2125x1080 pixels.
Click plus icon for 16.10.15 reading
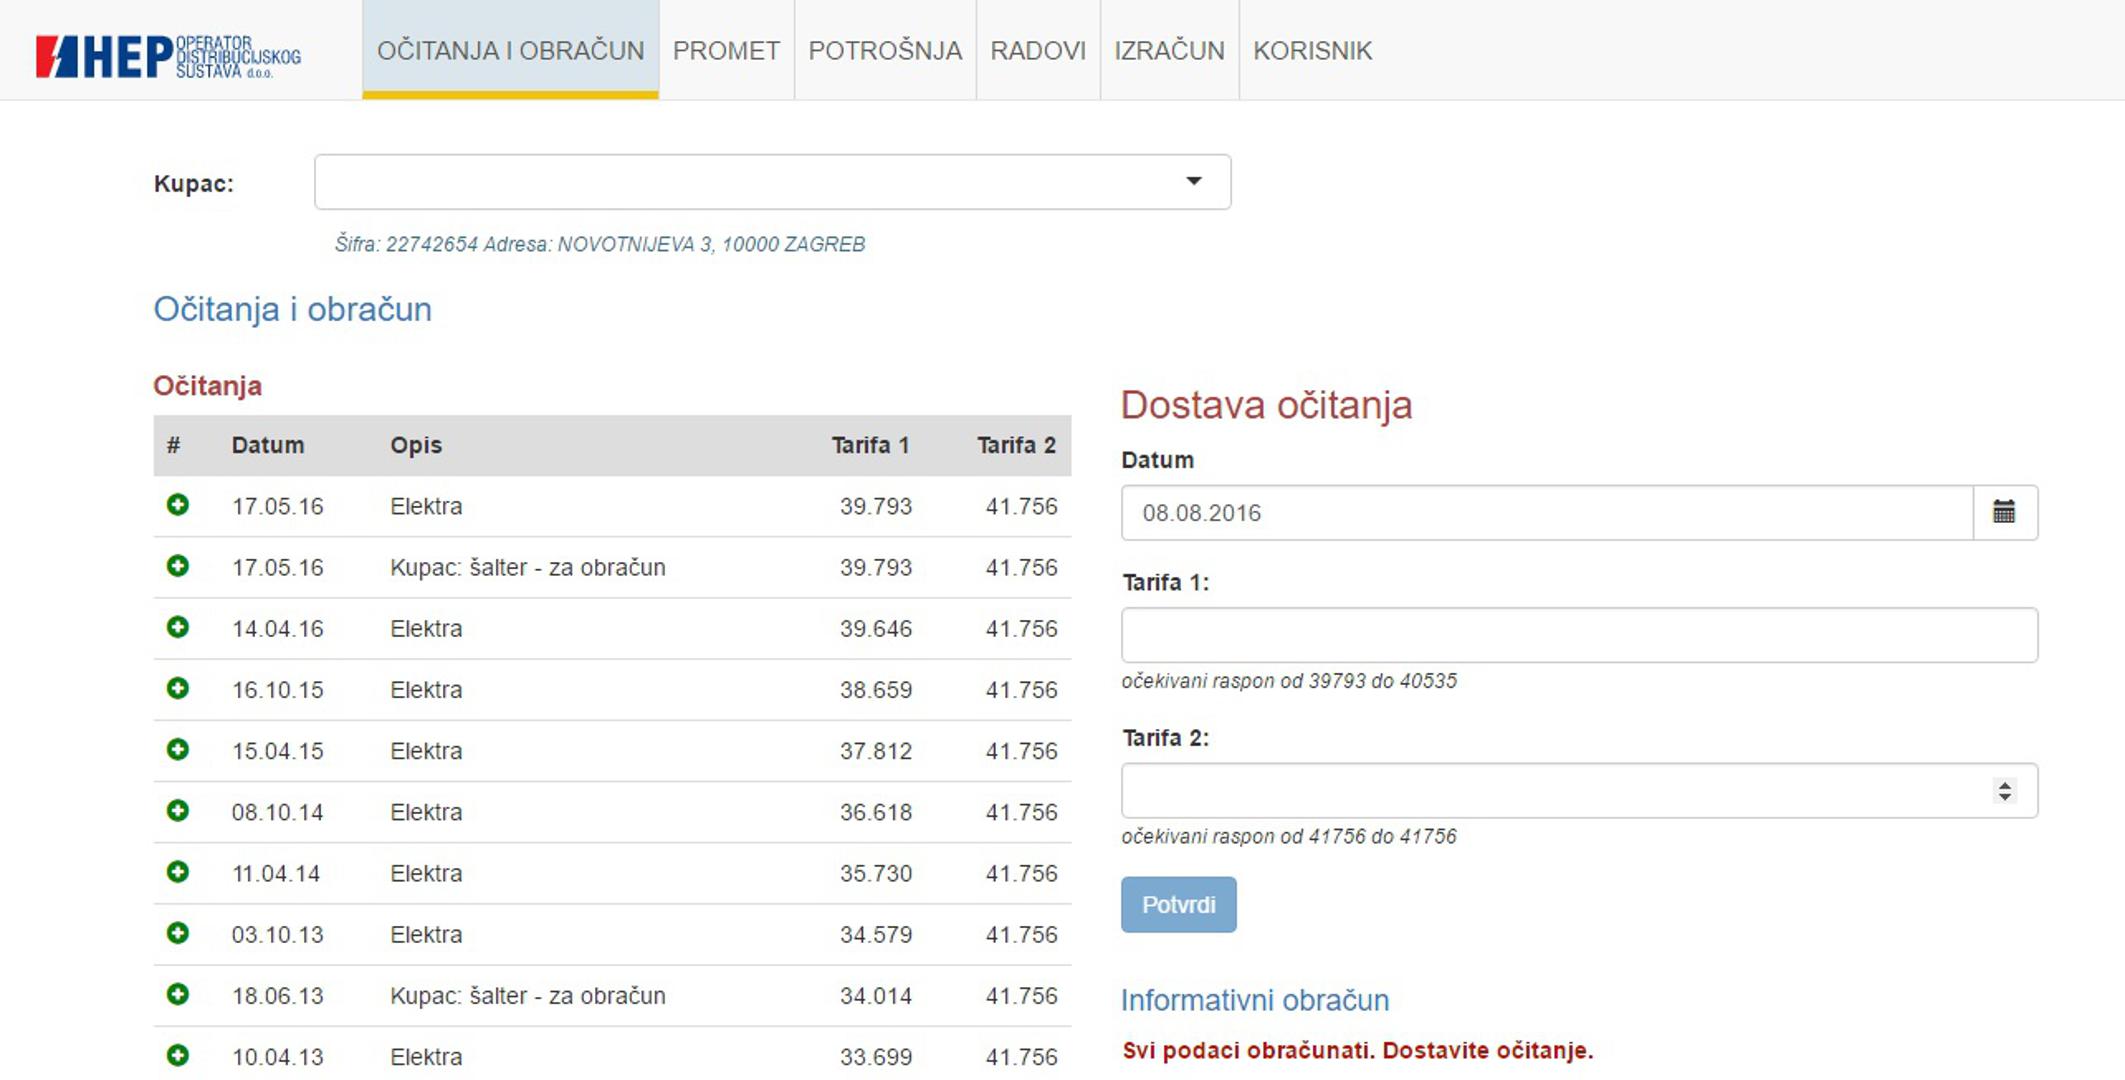click(x=178, y=689)
